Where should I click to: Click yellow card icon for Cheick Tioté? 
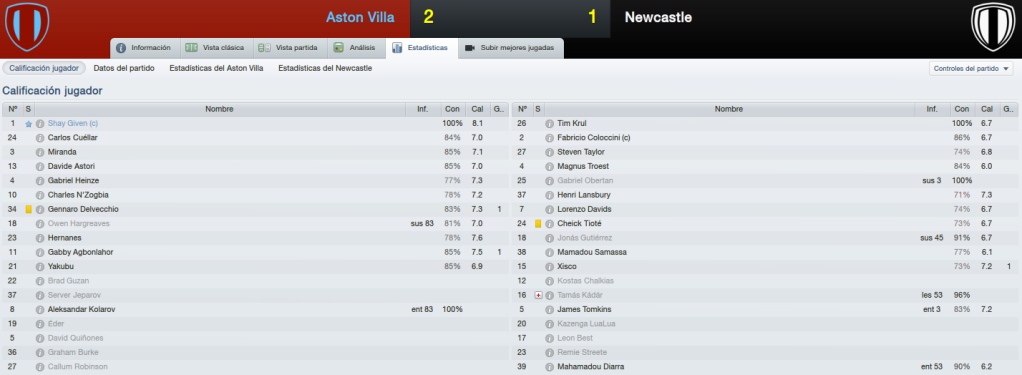tap(538, 224)
